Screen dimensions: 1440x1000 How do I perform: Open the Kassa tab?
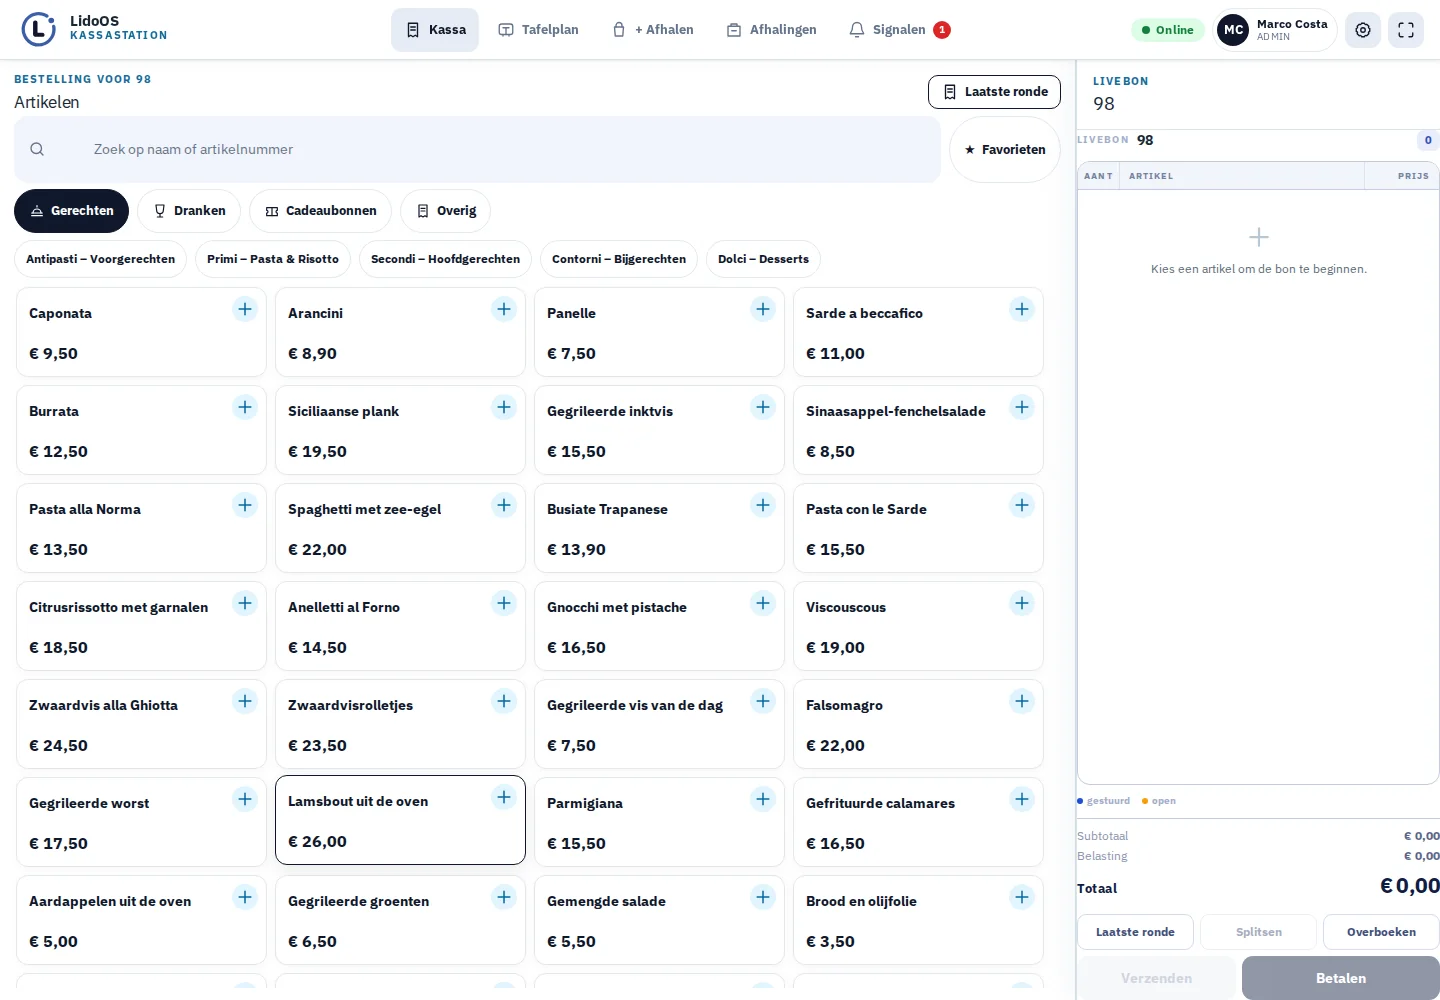coord(435,30)
